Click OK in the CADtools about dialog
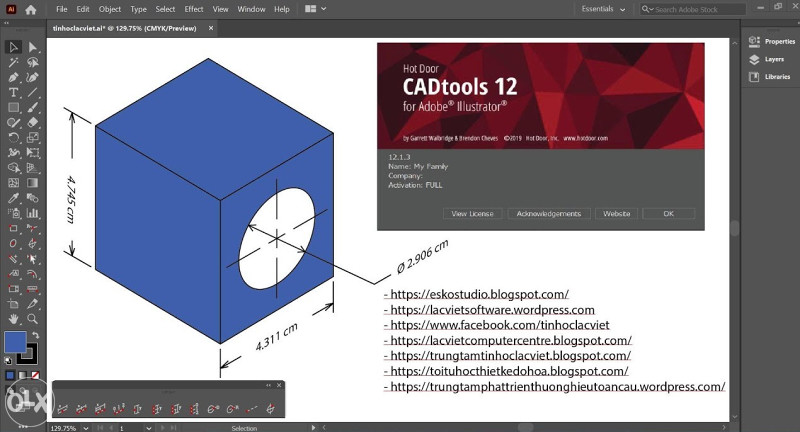This screenshot has width=800, height=432. tap(668, 214)
